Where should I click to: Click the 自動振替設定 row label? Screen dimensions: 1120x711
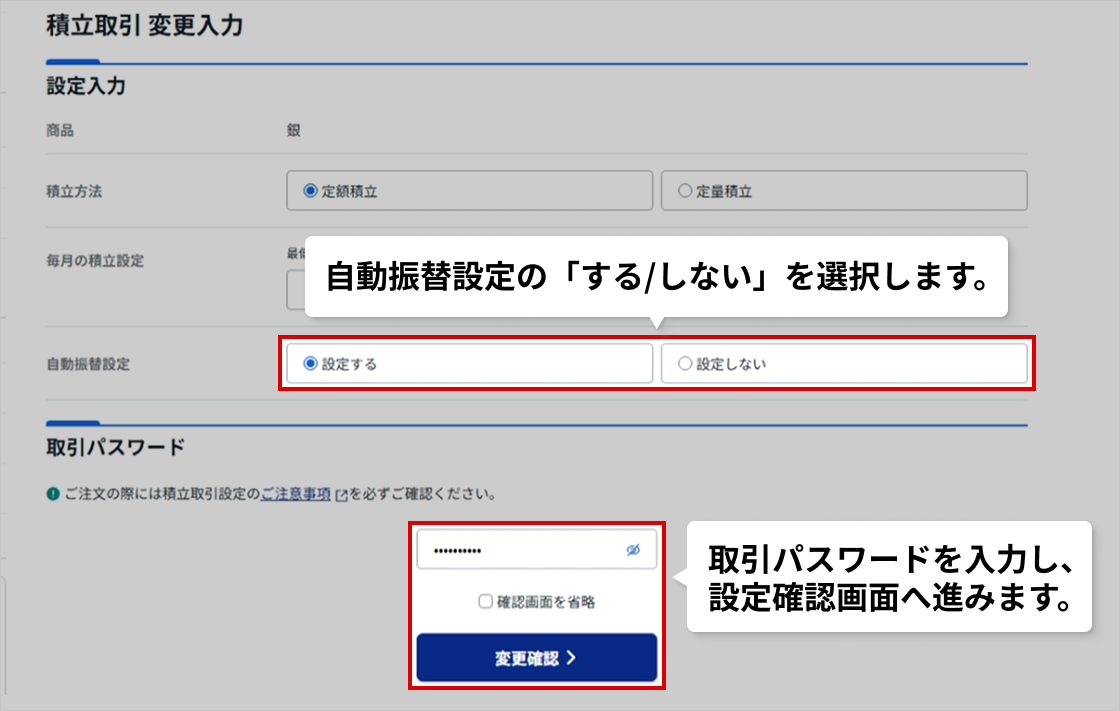pyautogui.click(x=88, y=364)
